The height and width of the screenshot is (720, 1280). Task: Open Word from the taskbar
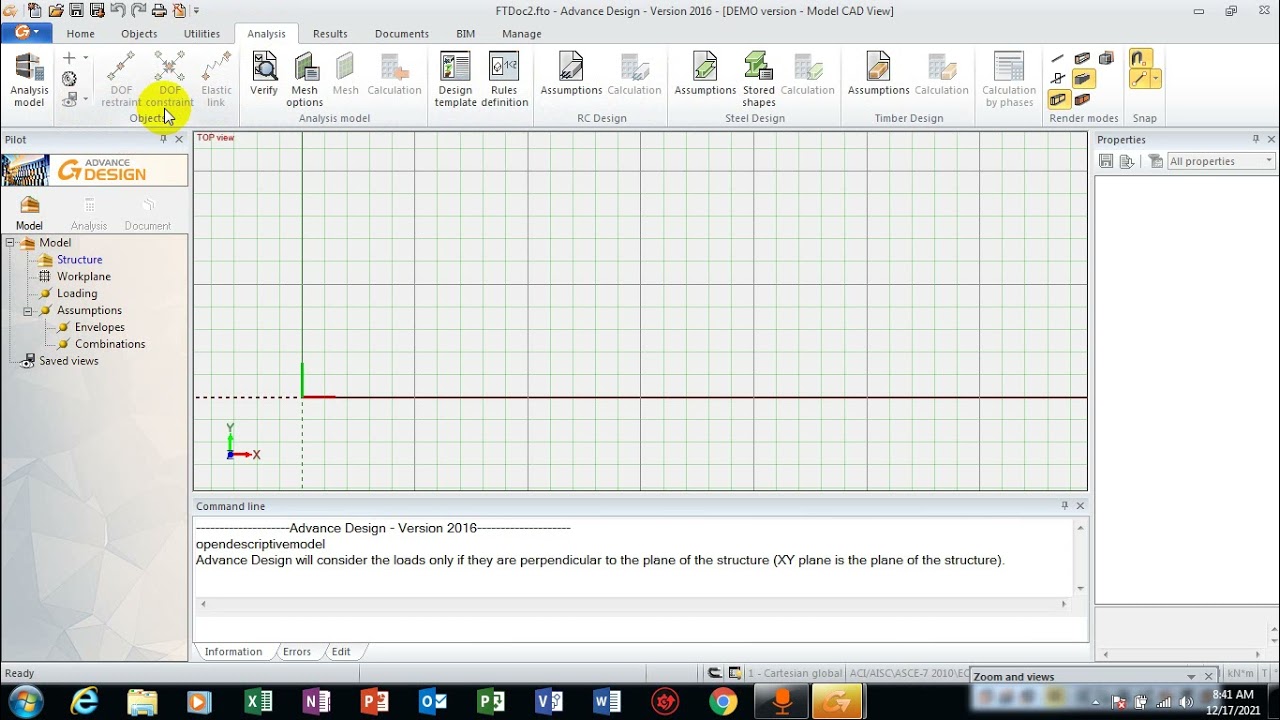pyautogui.click(x=607, y=702)
